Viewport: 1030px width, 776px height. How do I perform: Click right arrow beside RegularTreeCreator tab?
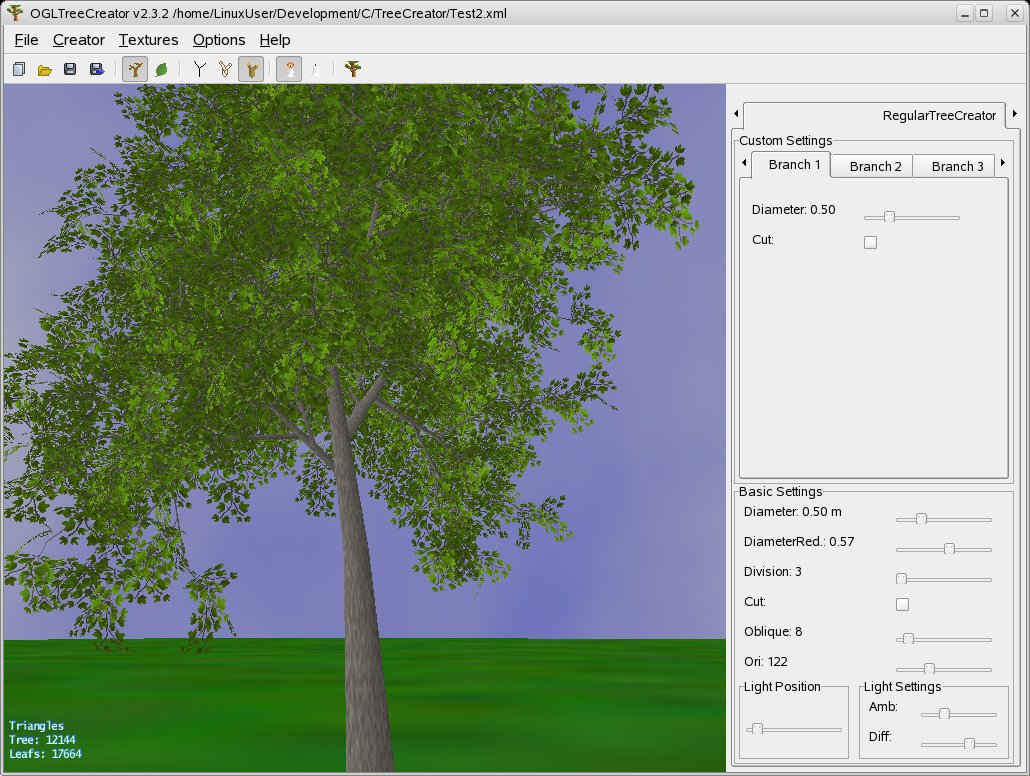tap(1015, 114)
